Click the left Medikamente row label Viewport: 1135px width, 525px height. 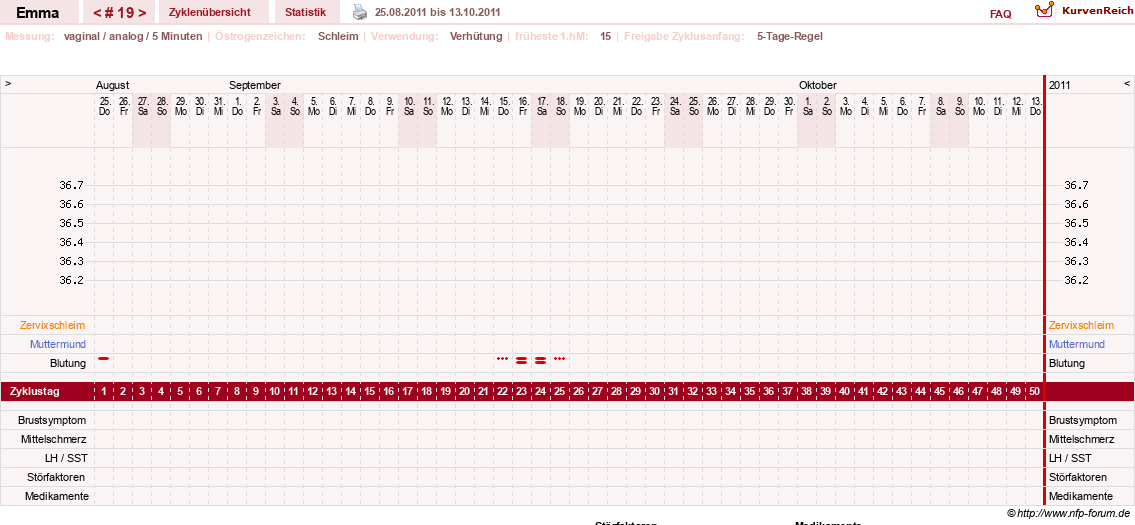click(x=57, y=496)
